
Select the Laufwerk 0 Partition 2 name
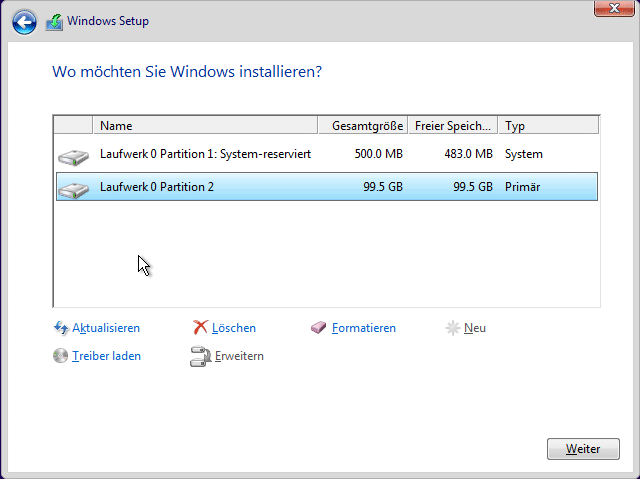(157, 187)
